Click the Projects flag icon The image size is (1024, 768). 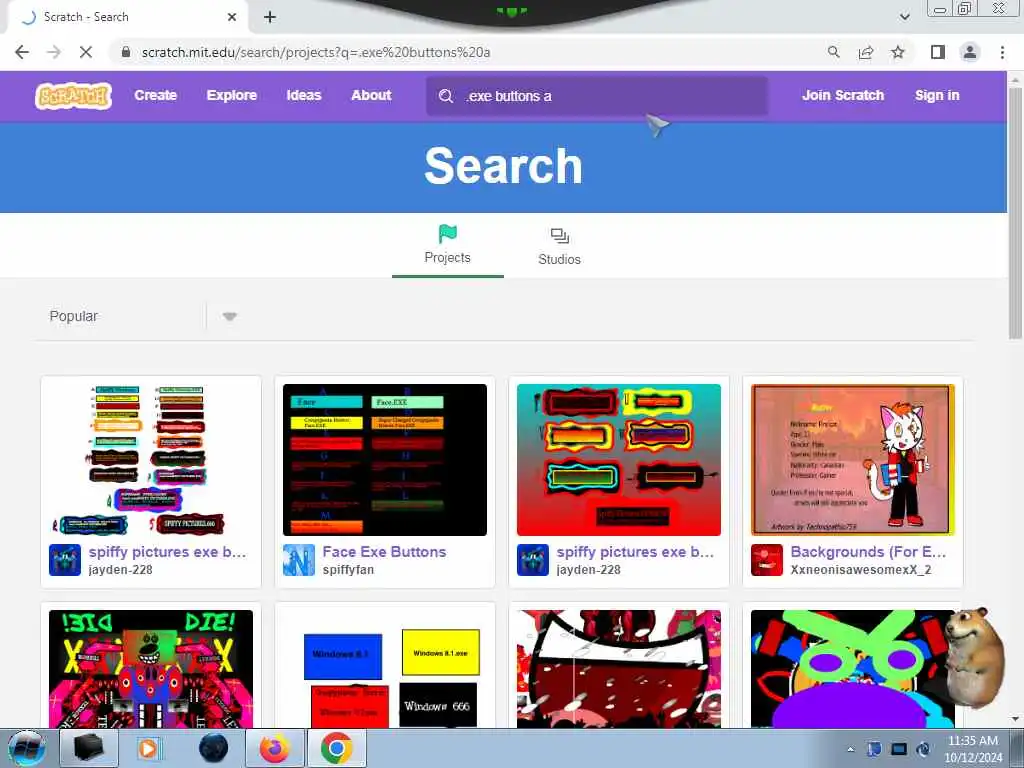pos(447,234)
